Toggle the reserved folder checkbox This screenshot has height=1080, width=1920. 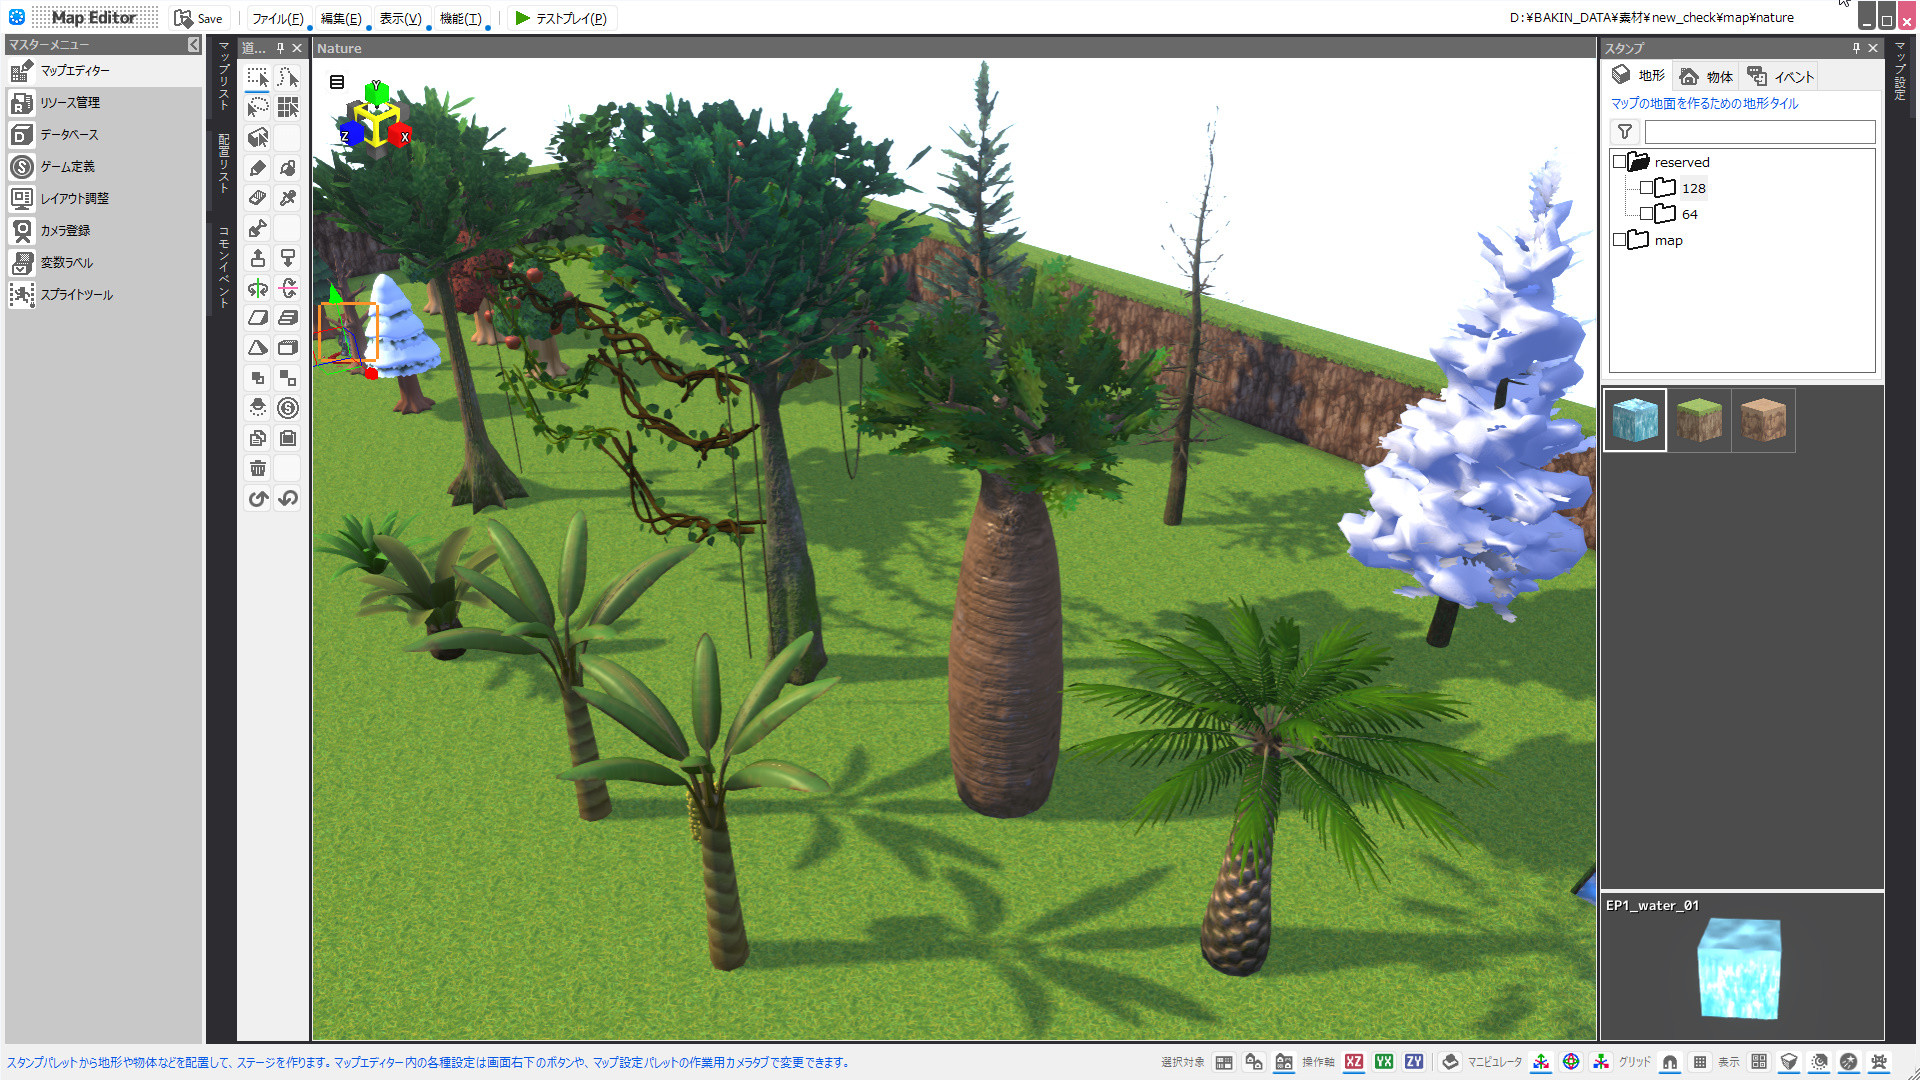1619,161
